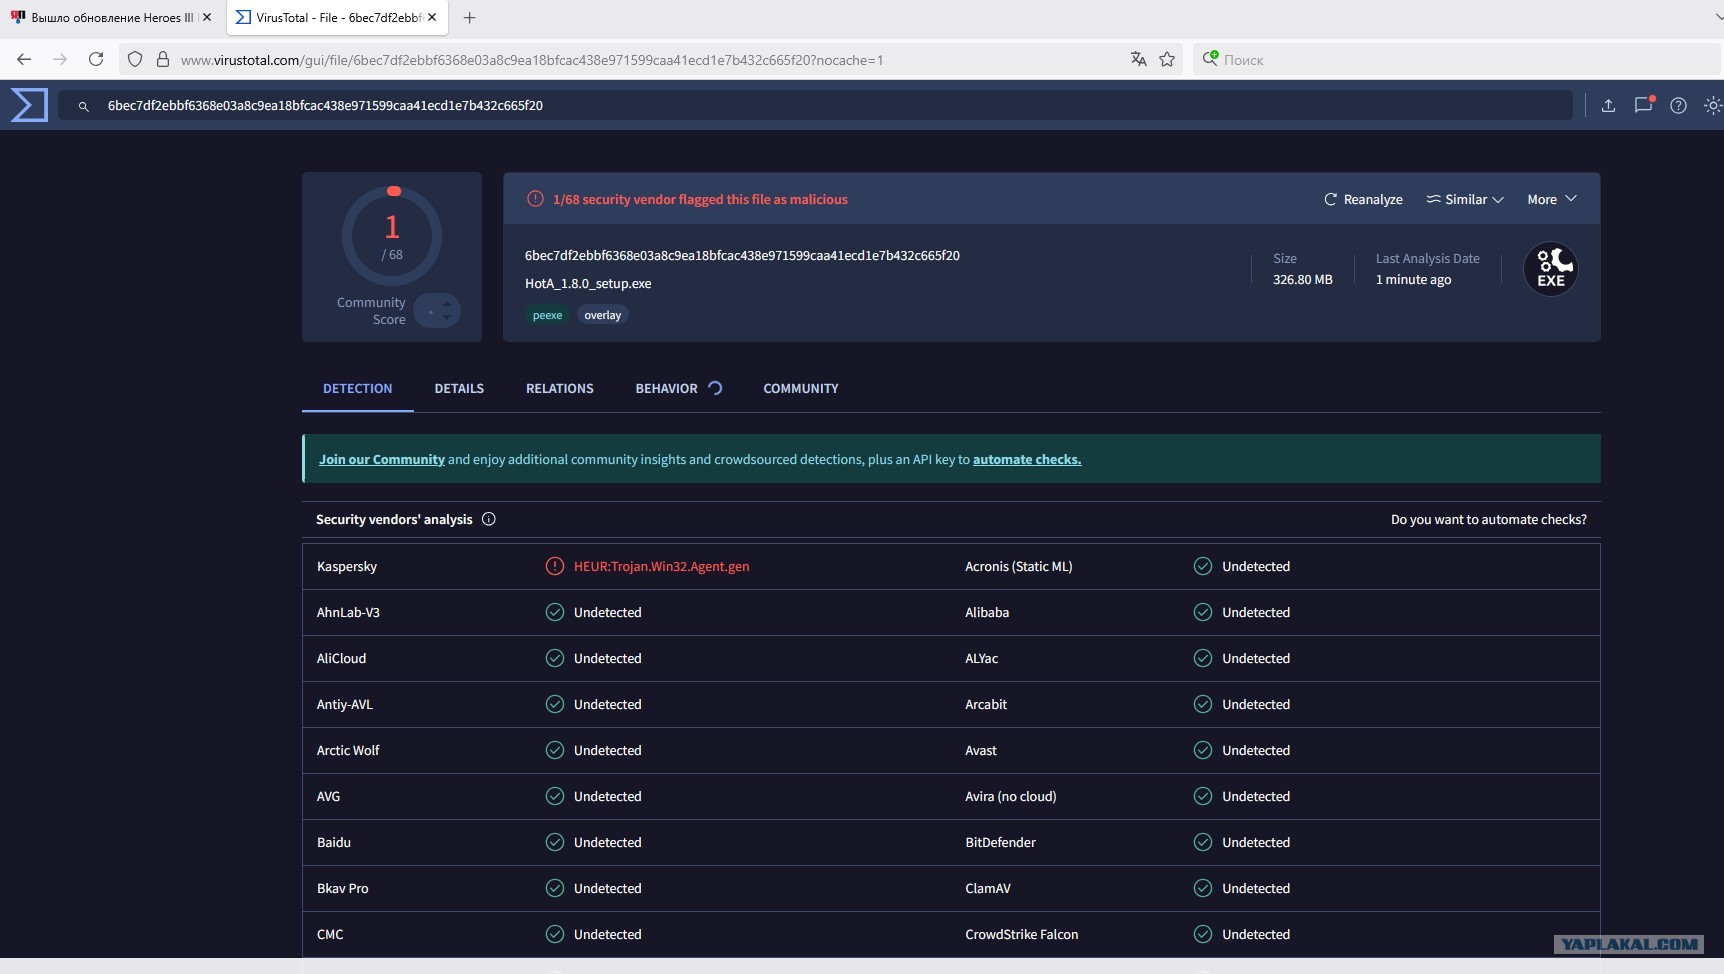Select the HotA_1.8.0_setup.exe file name
The image size is (1724, 974).
(588, 283)
